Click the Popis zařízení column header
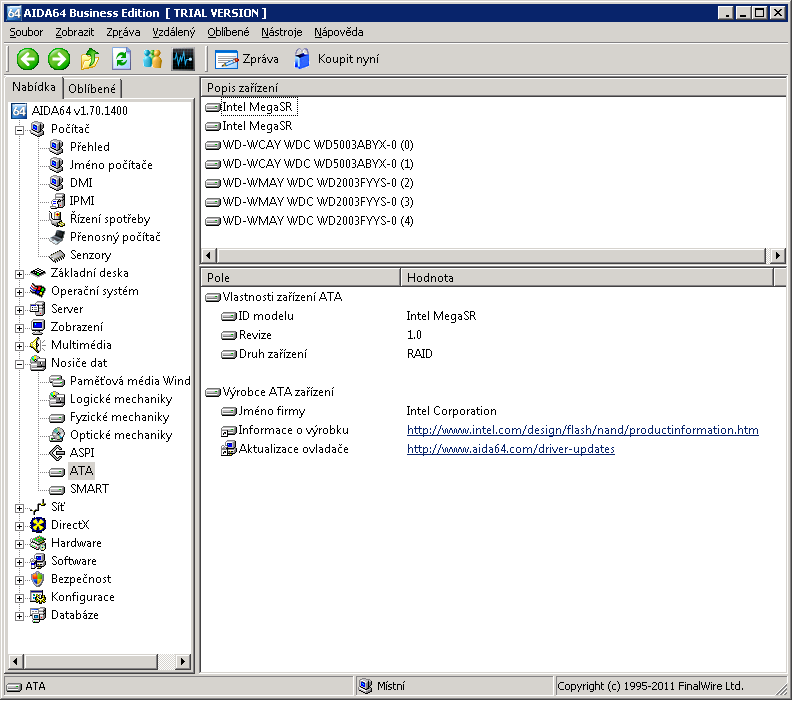Screen dimensions: 792x701 click(x=493, y=88)
